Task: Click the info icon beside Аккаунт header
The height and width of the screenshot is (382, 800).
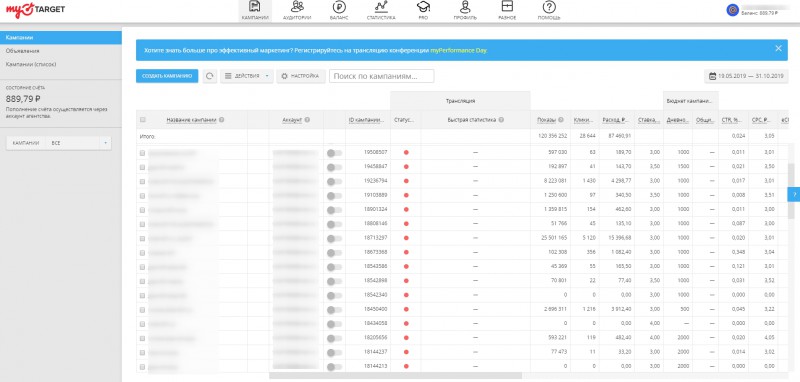Action: (308, 120)
